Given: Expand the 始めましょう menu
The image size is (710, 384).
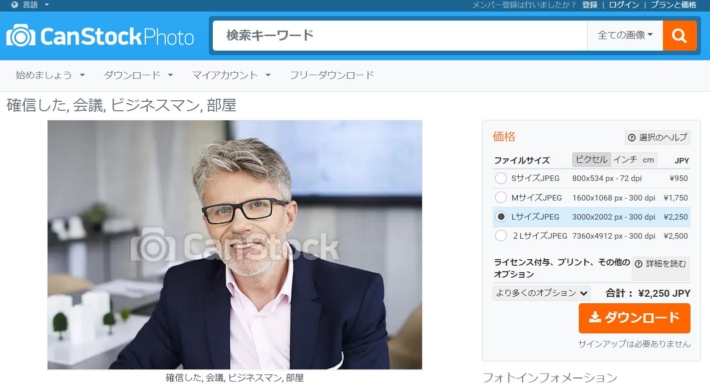Looking at the screenshot, I should click(50, 75).
